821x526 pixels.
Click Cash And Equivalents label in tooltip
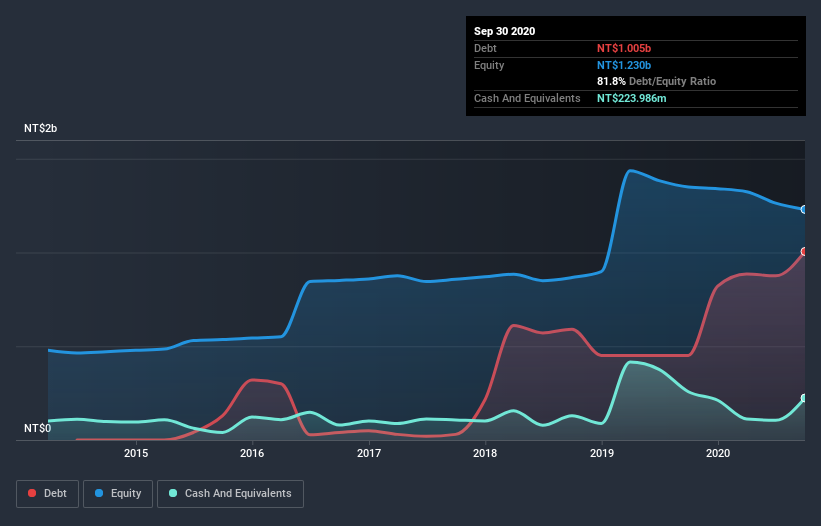tap(527, 98)
